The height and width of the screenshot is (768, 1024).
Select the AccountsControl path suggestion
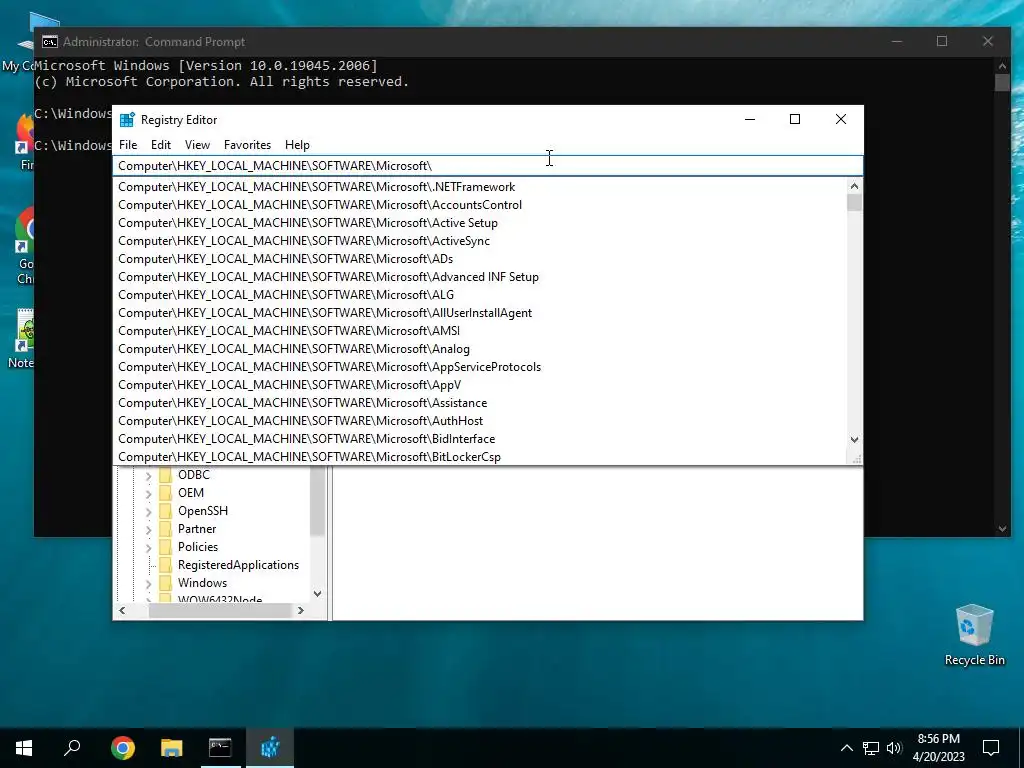tap(480, 205)
